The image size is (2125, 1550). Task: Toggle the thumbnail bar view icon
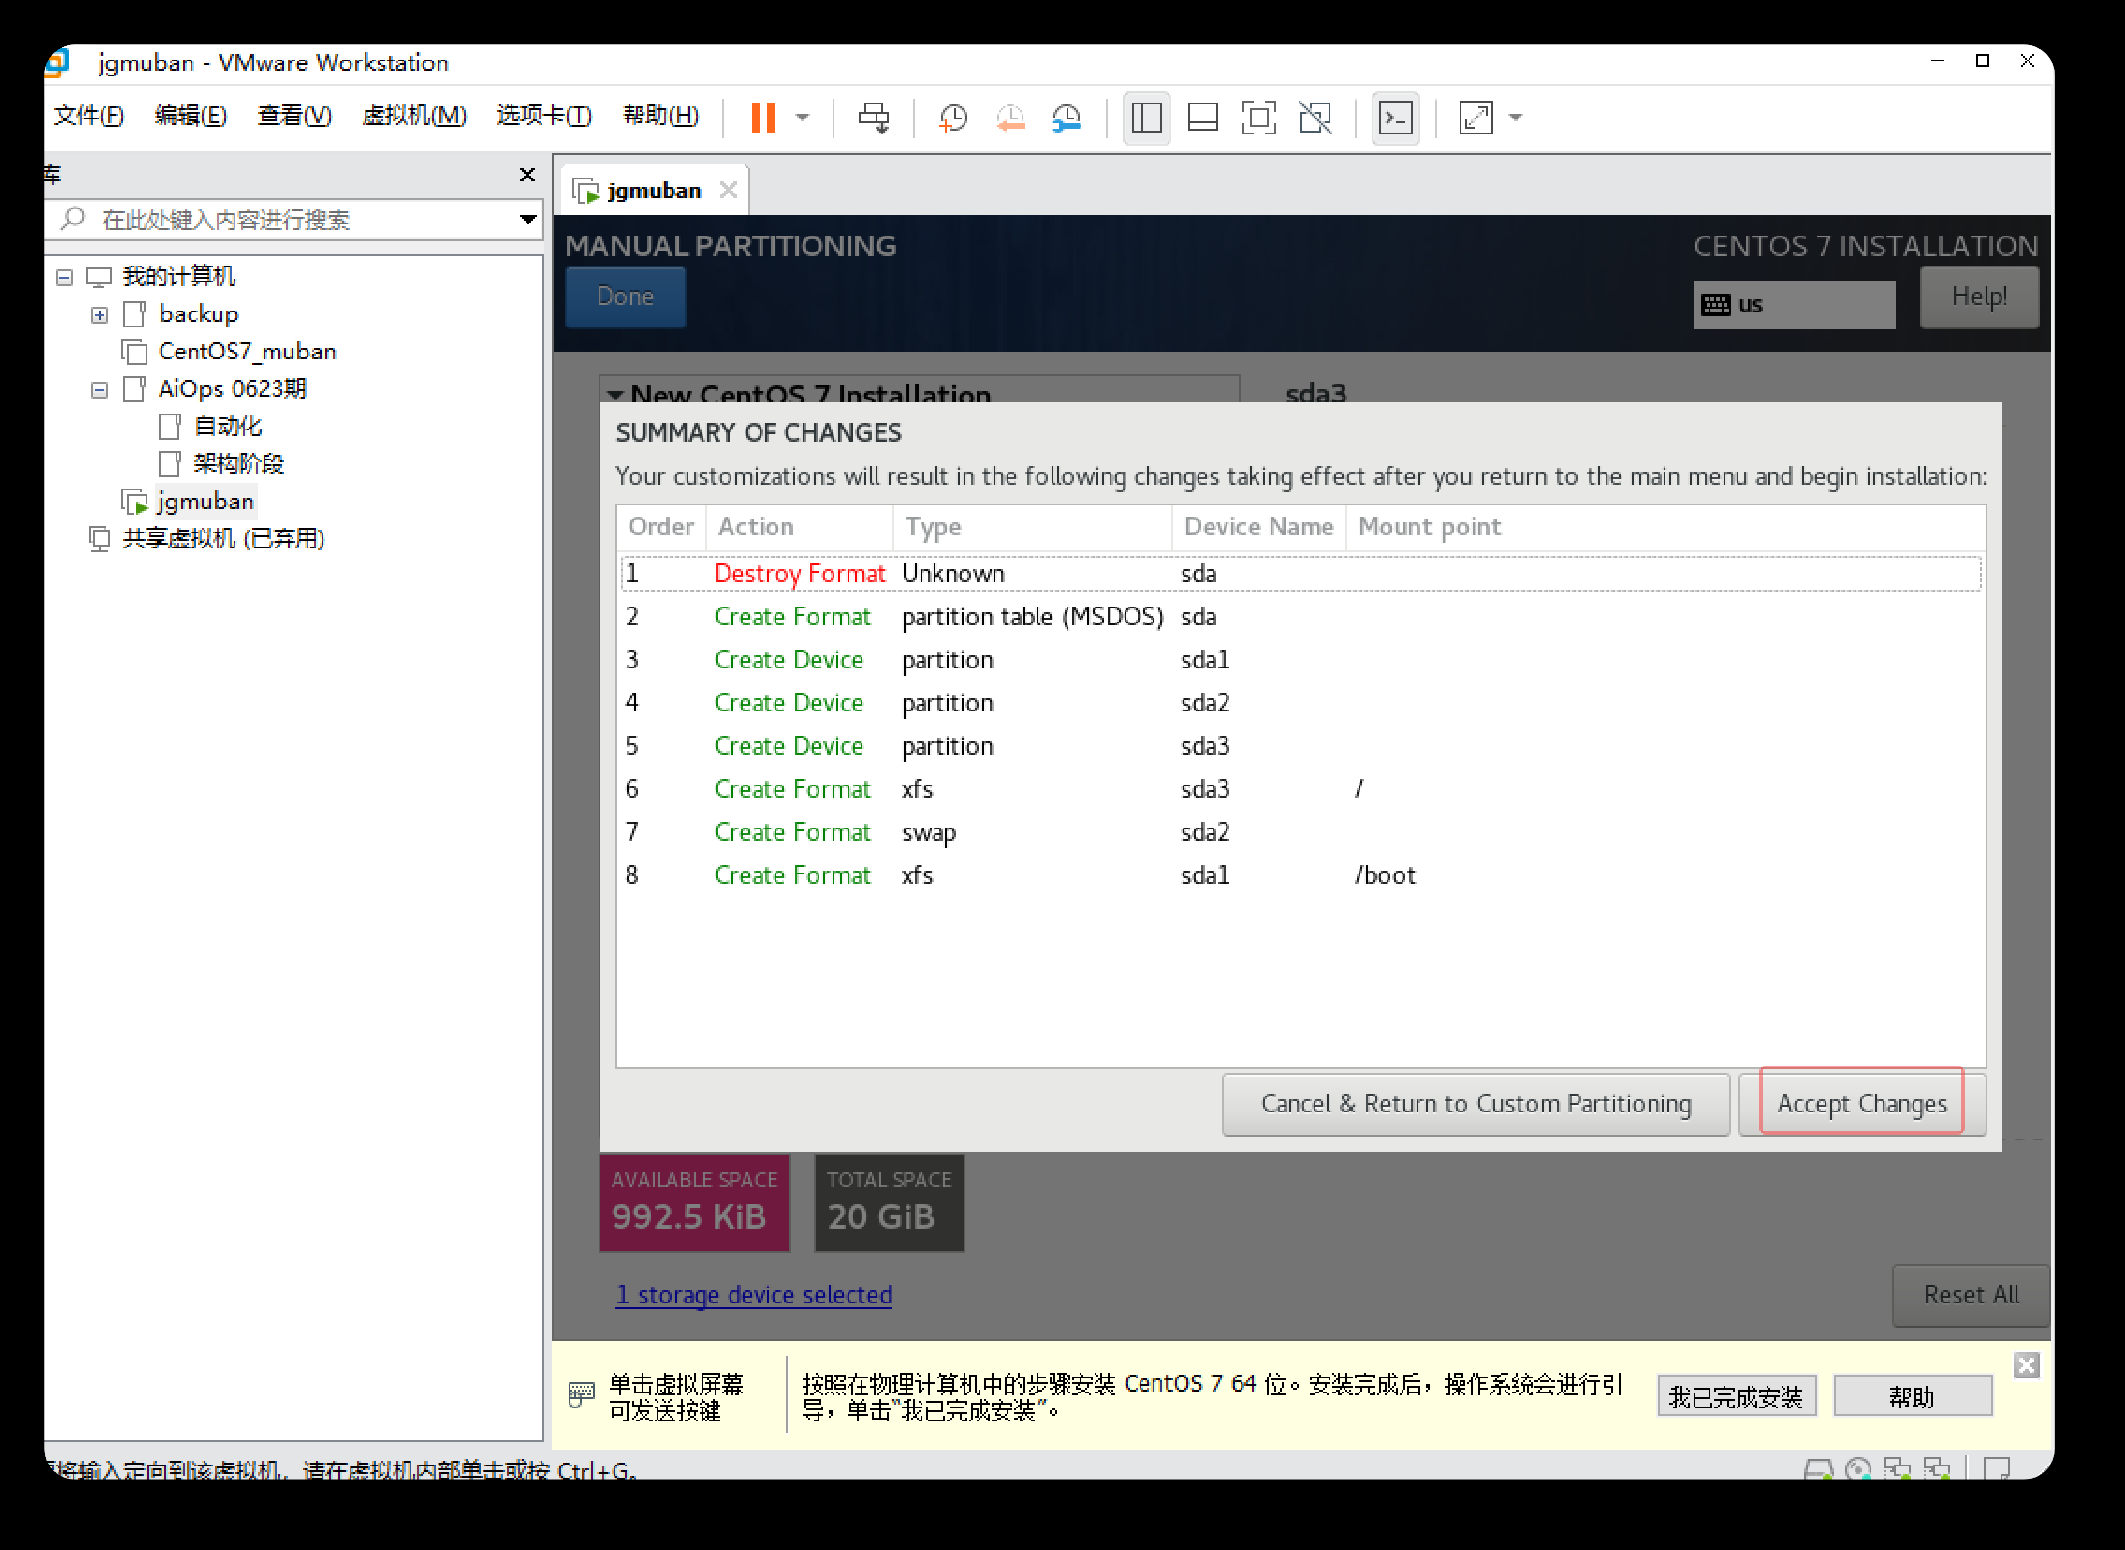point(1202,117)
